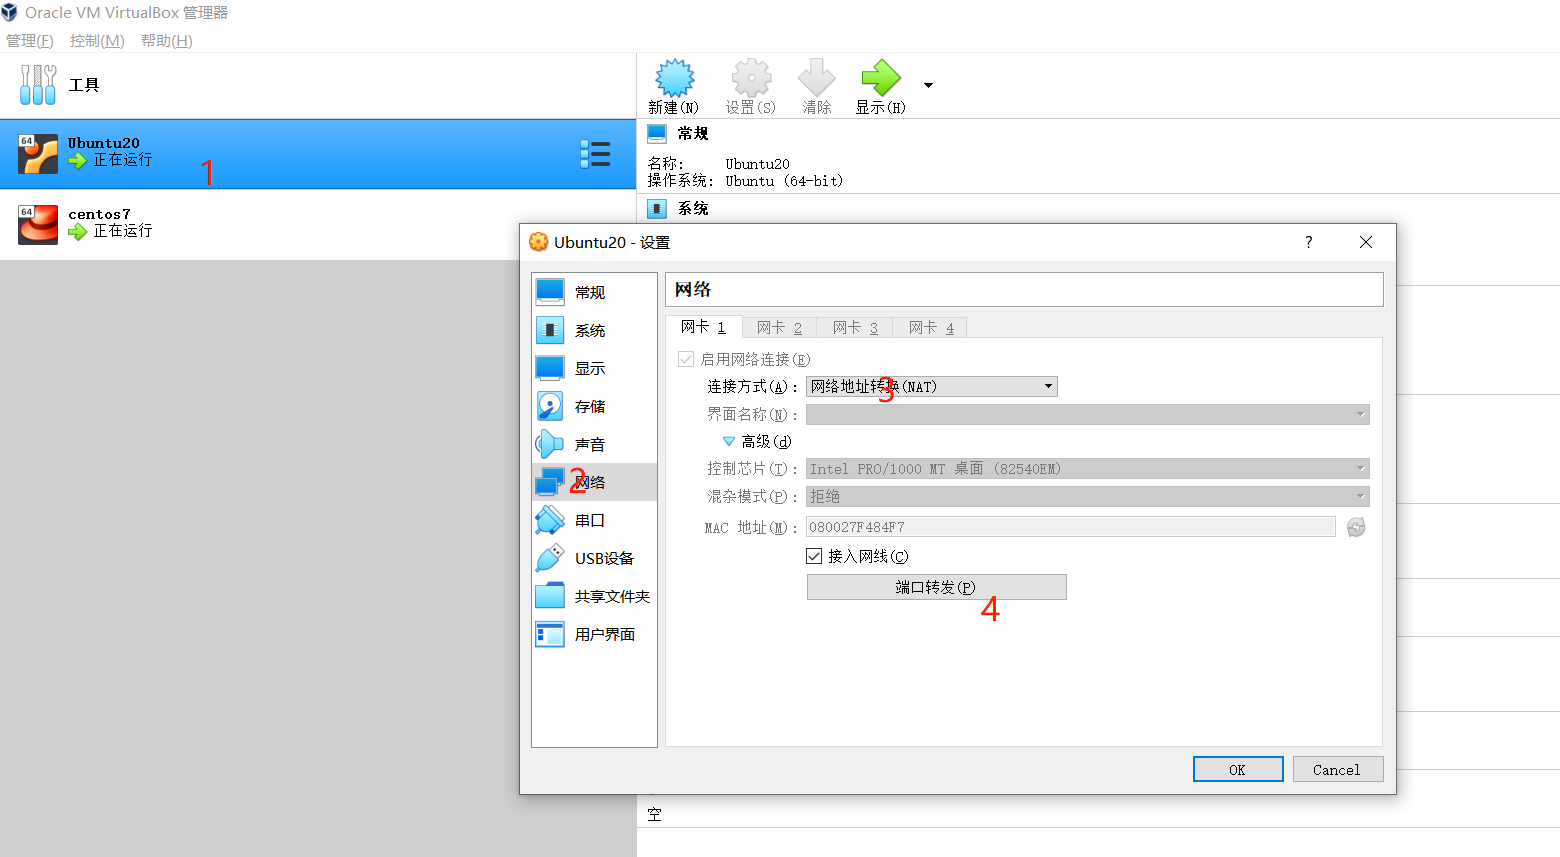Open the Audio (声音) settings category

(x=594, y=444)
